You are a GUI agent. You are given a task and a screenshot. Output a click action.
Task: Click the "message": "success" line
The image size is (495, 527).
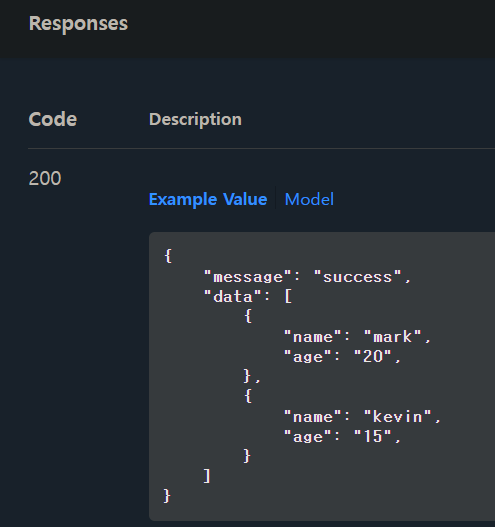pyautogui.click(x=307, y=277)
